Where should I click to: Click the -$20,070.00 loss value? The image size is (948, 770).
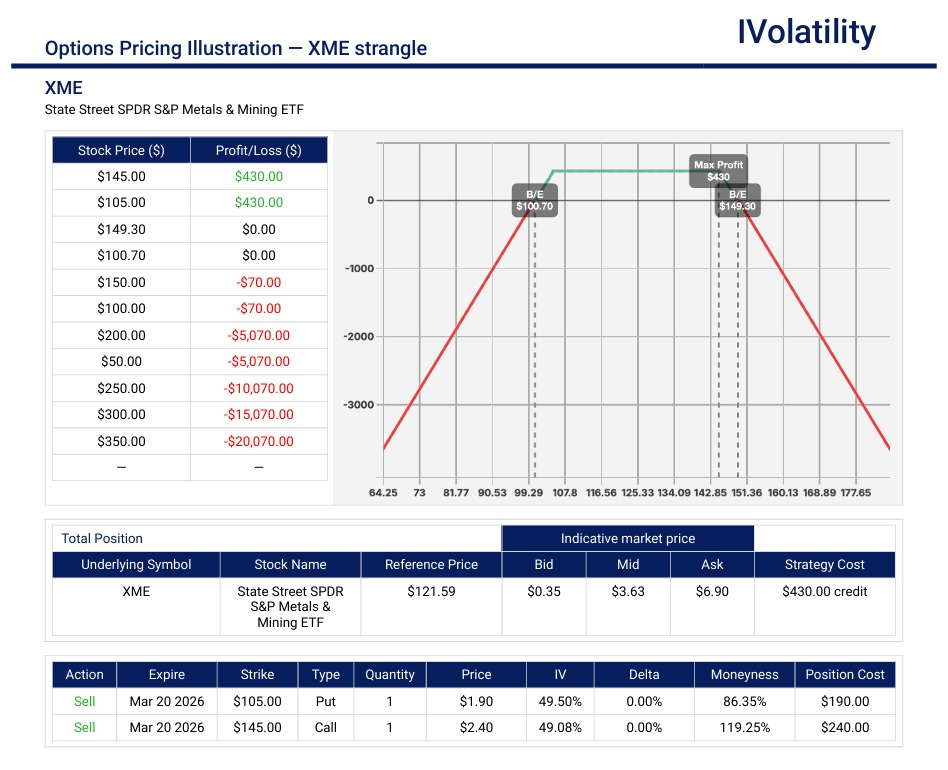(258, 441)
